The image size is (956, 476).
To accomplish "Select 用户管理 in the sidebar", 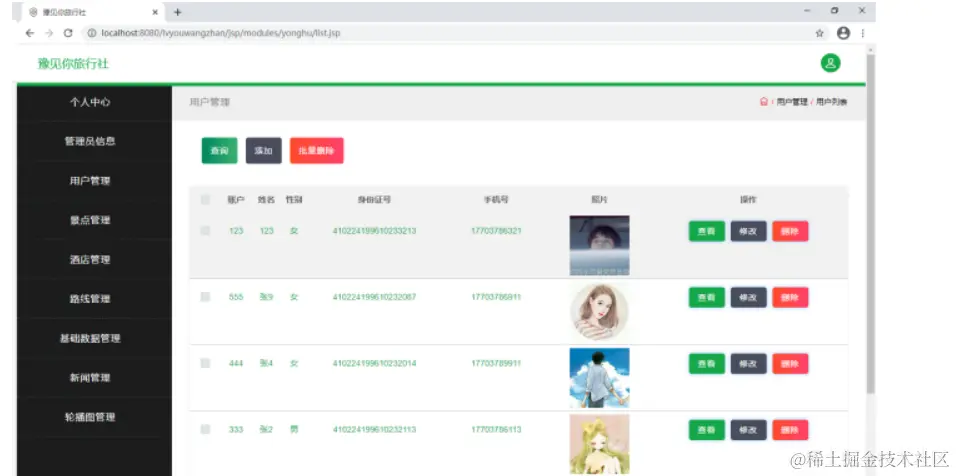I will (x=90, y=180).
